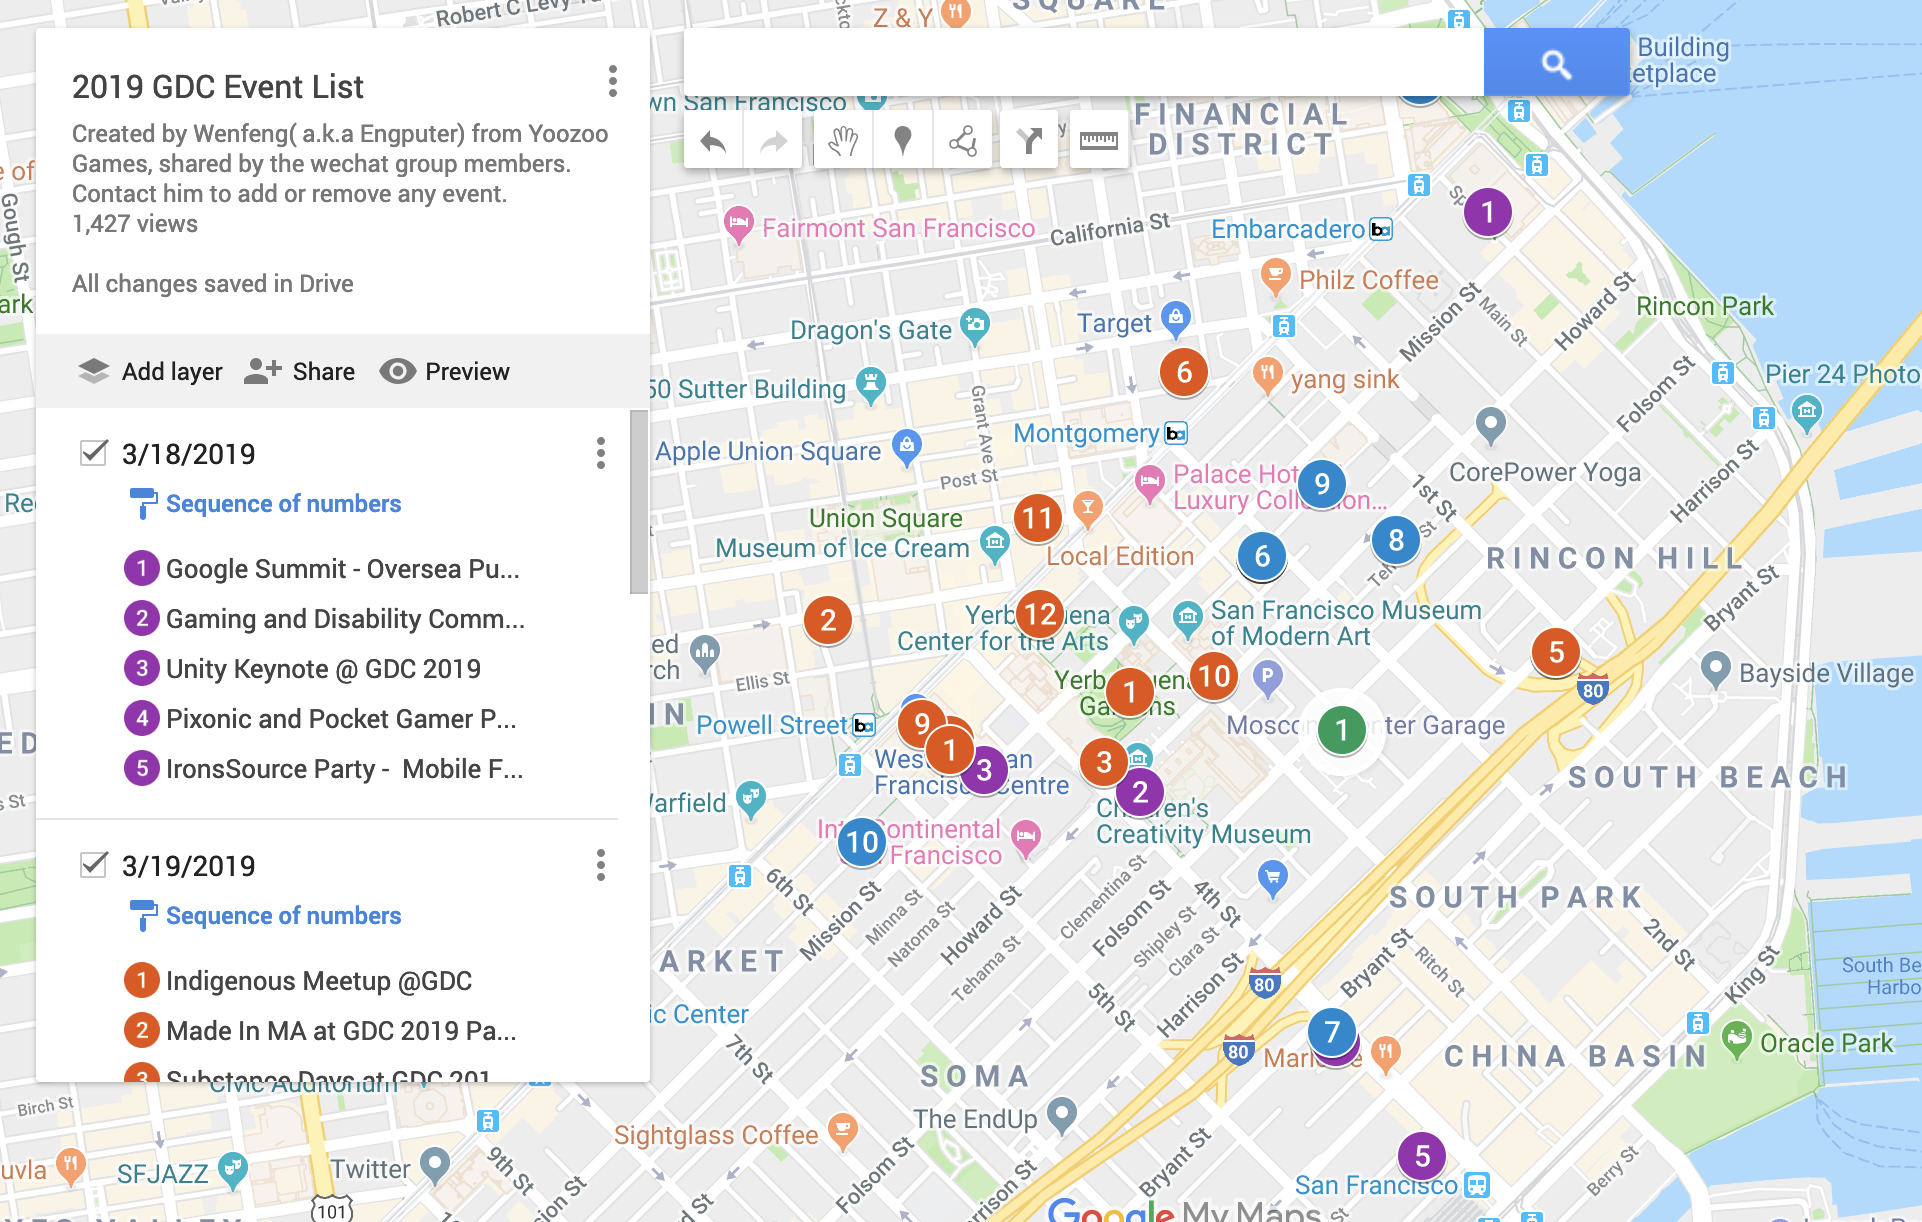Toggle the 3/18/2019 layer checkbox
This screenshot has height=1222, width=1922.
93,453
